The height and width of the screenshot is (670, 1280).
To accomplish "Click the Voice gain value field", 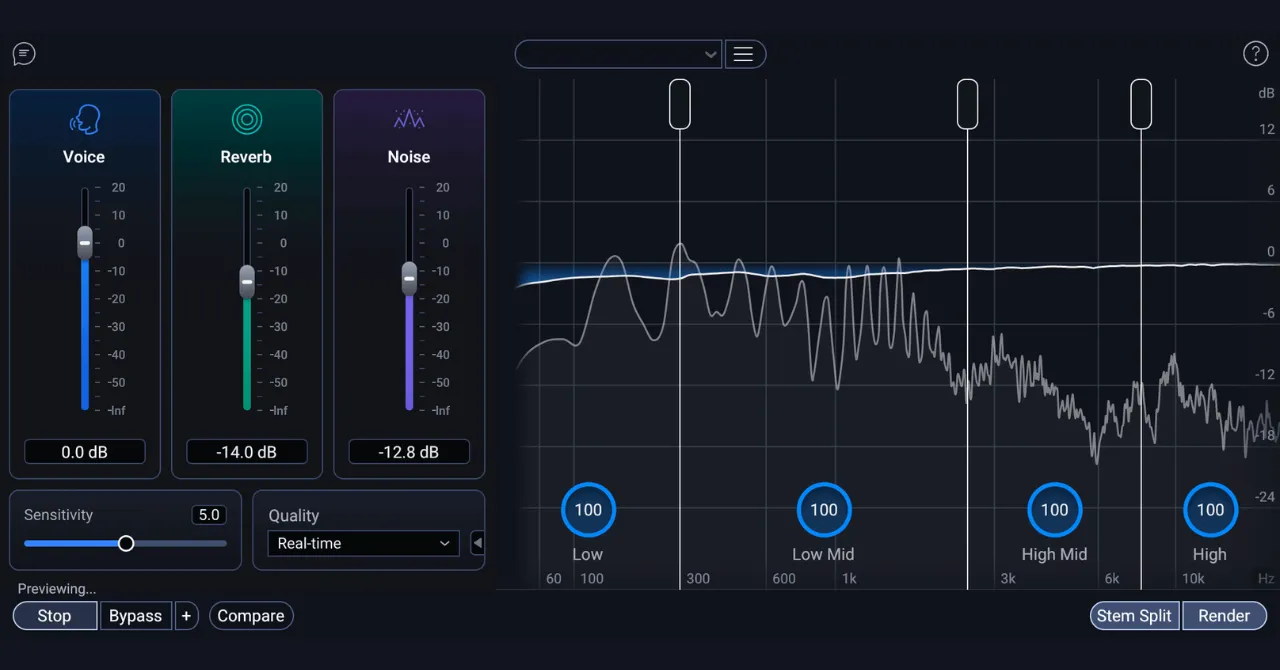I will [85, 452].
